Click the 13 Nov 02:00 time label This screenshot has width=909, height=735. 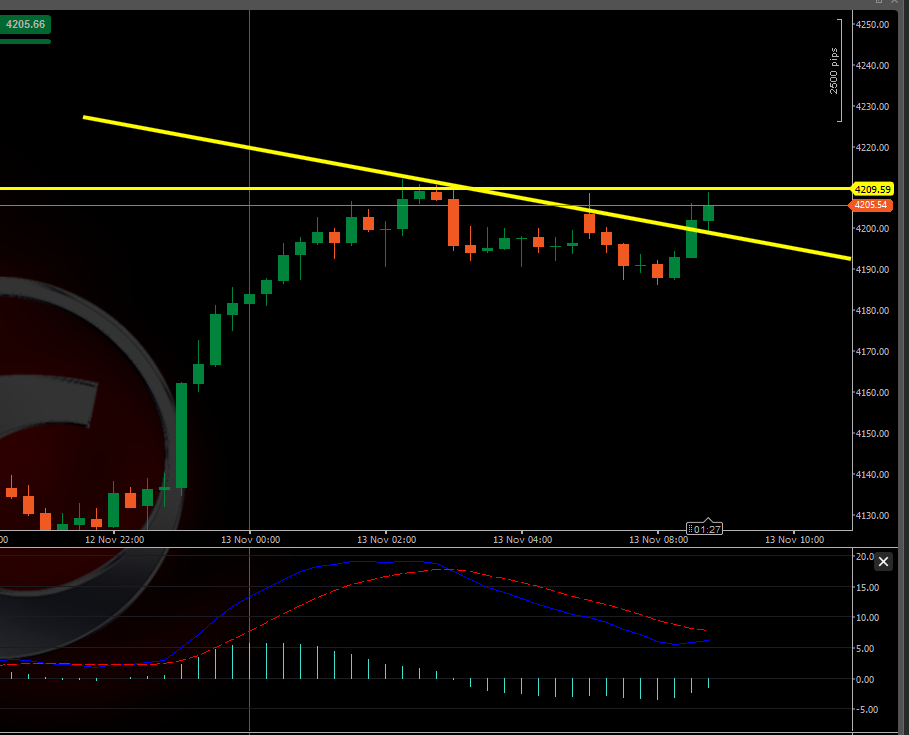[x=387, y=540]
